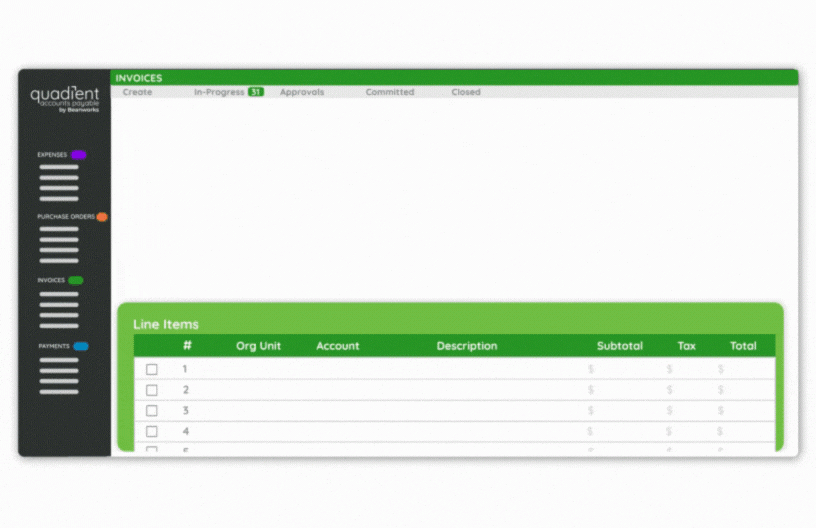Click the green Invoices sidebar badge
Image resolution: width=816 pixels, height=528 pixels.
[x=76, y=281]
